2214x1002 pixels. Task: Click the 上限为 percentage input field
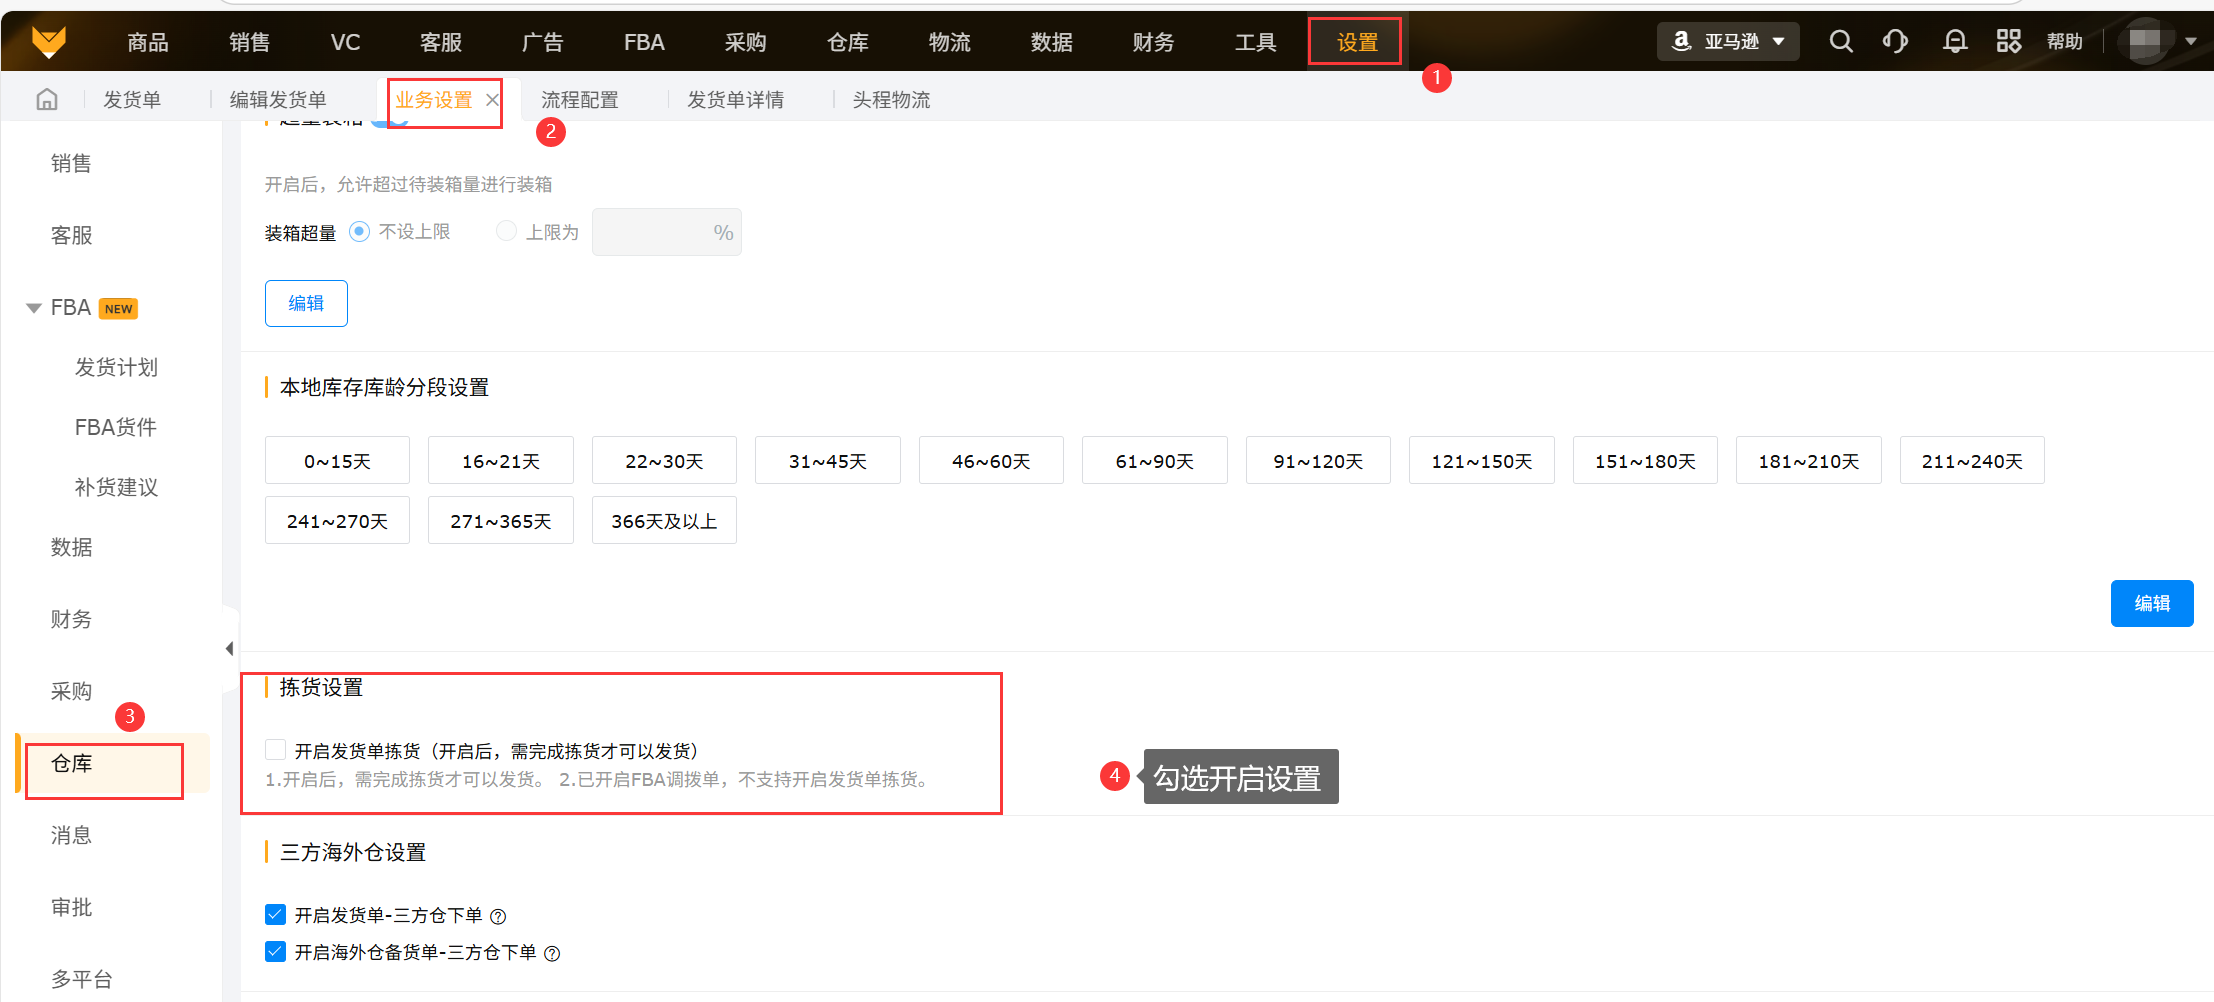[x=667, y=232]
